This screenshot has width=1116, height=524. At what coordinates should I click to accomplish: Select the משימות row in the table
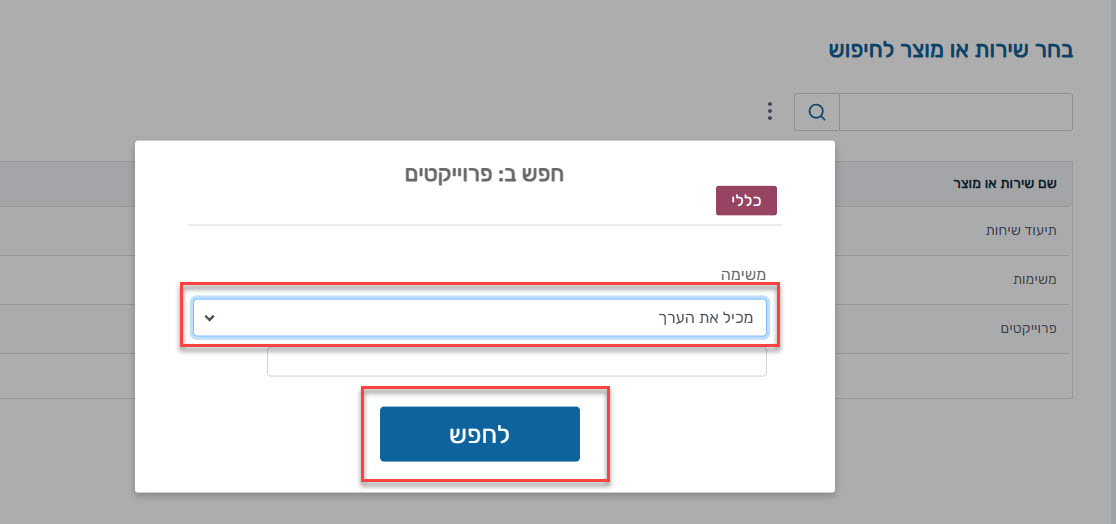click(x=954, y=280)
